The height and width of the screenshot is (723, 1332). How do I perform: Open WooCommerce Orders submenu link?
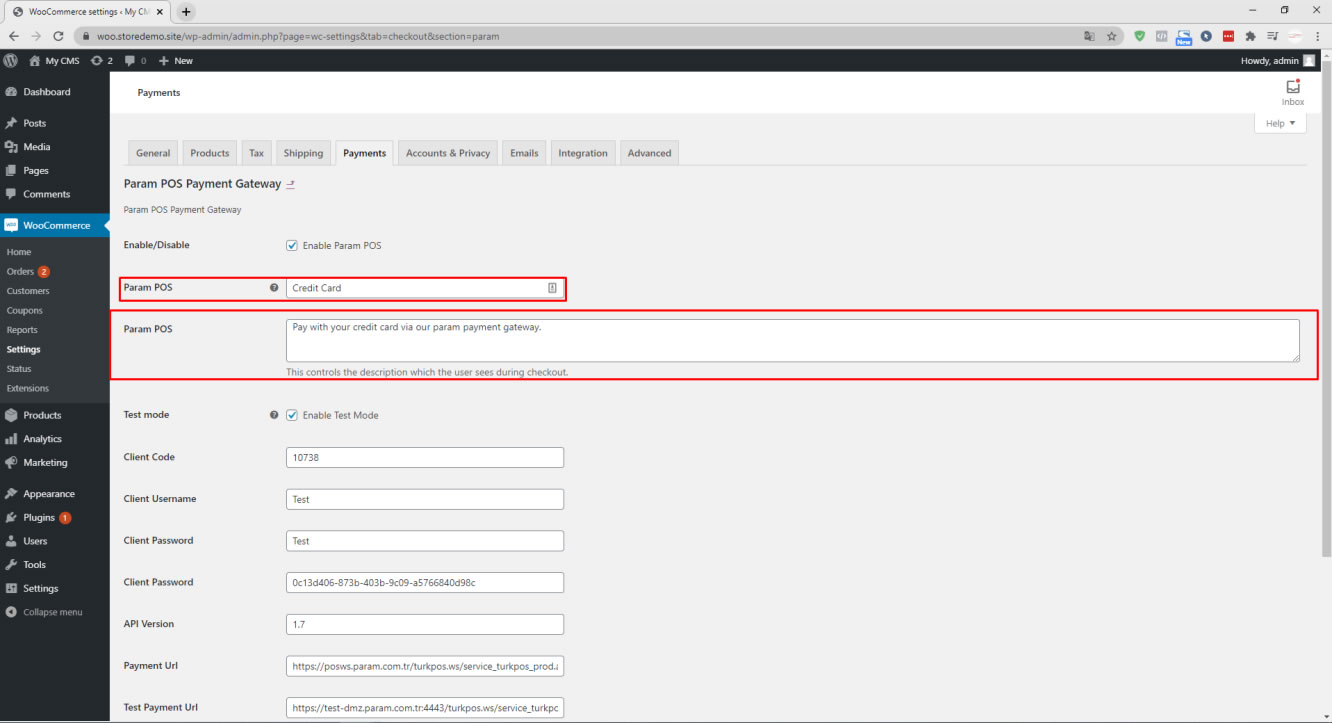[x=20, y=272]
